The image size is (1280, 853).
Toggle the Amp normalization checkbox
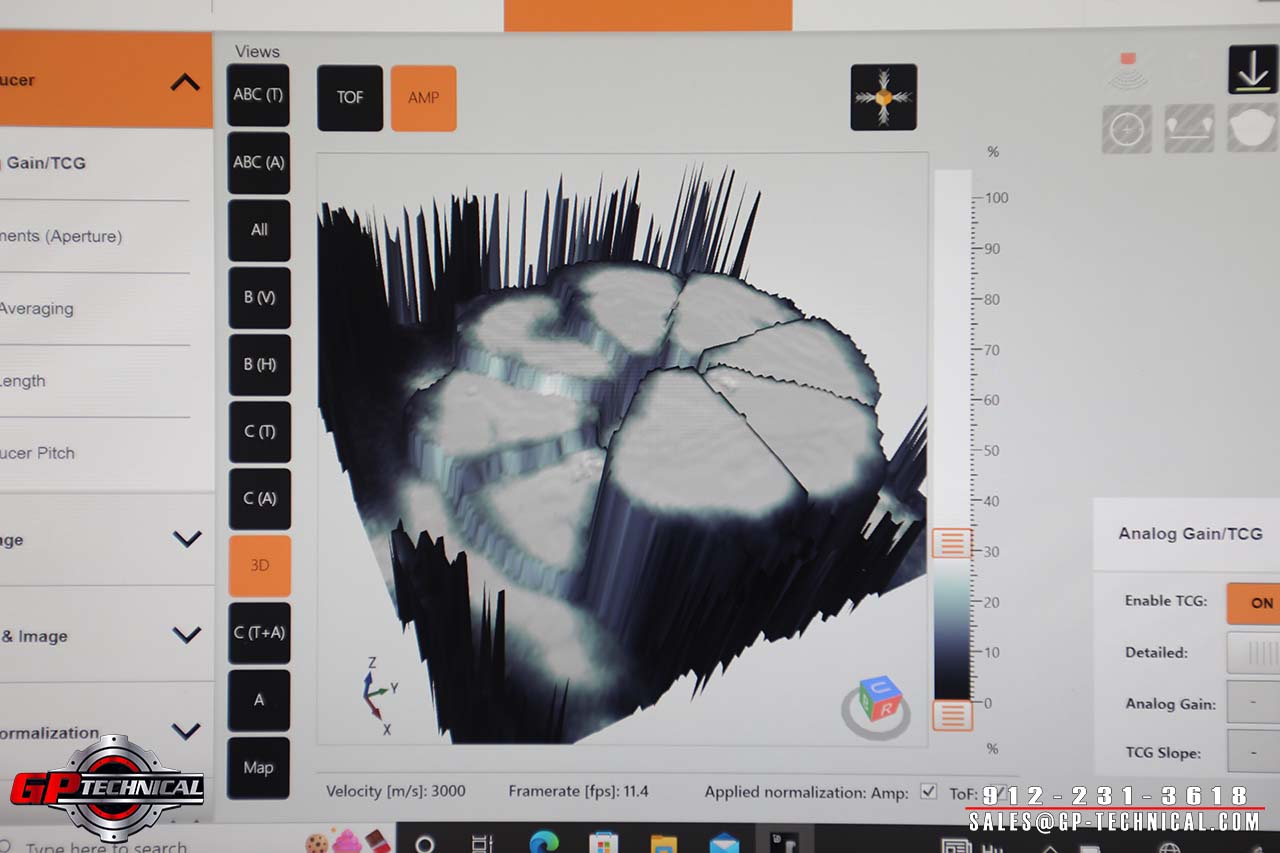tap(928, 792)
